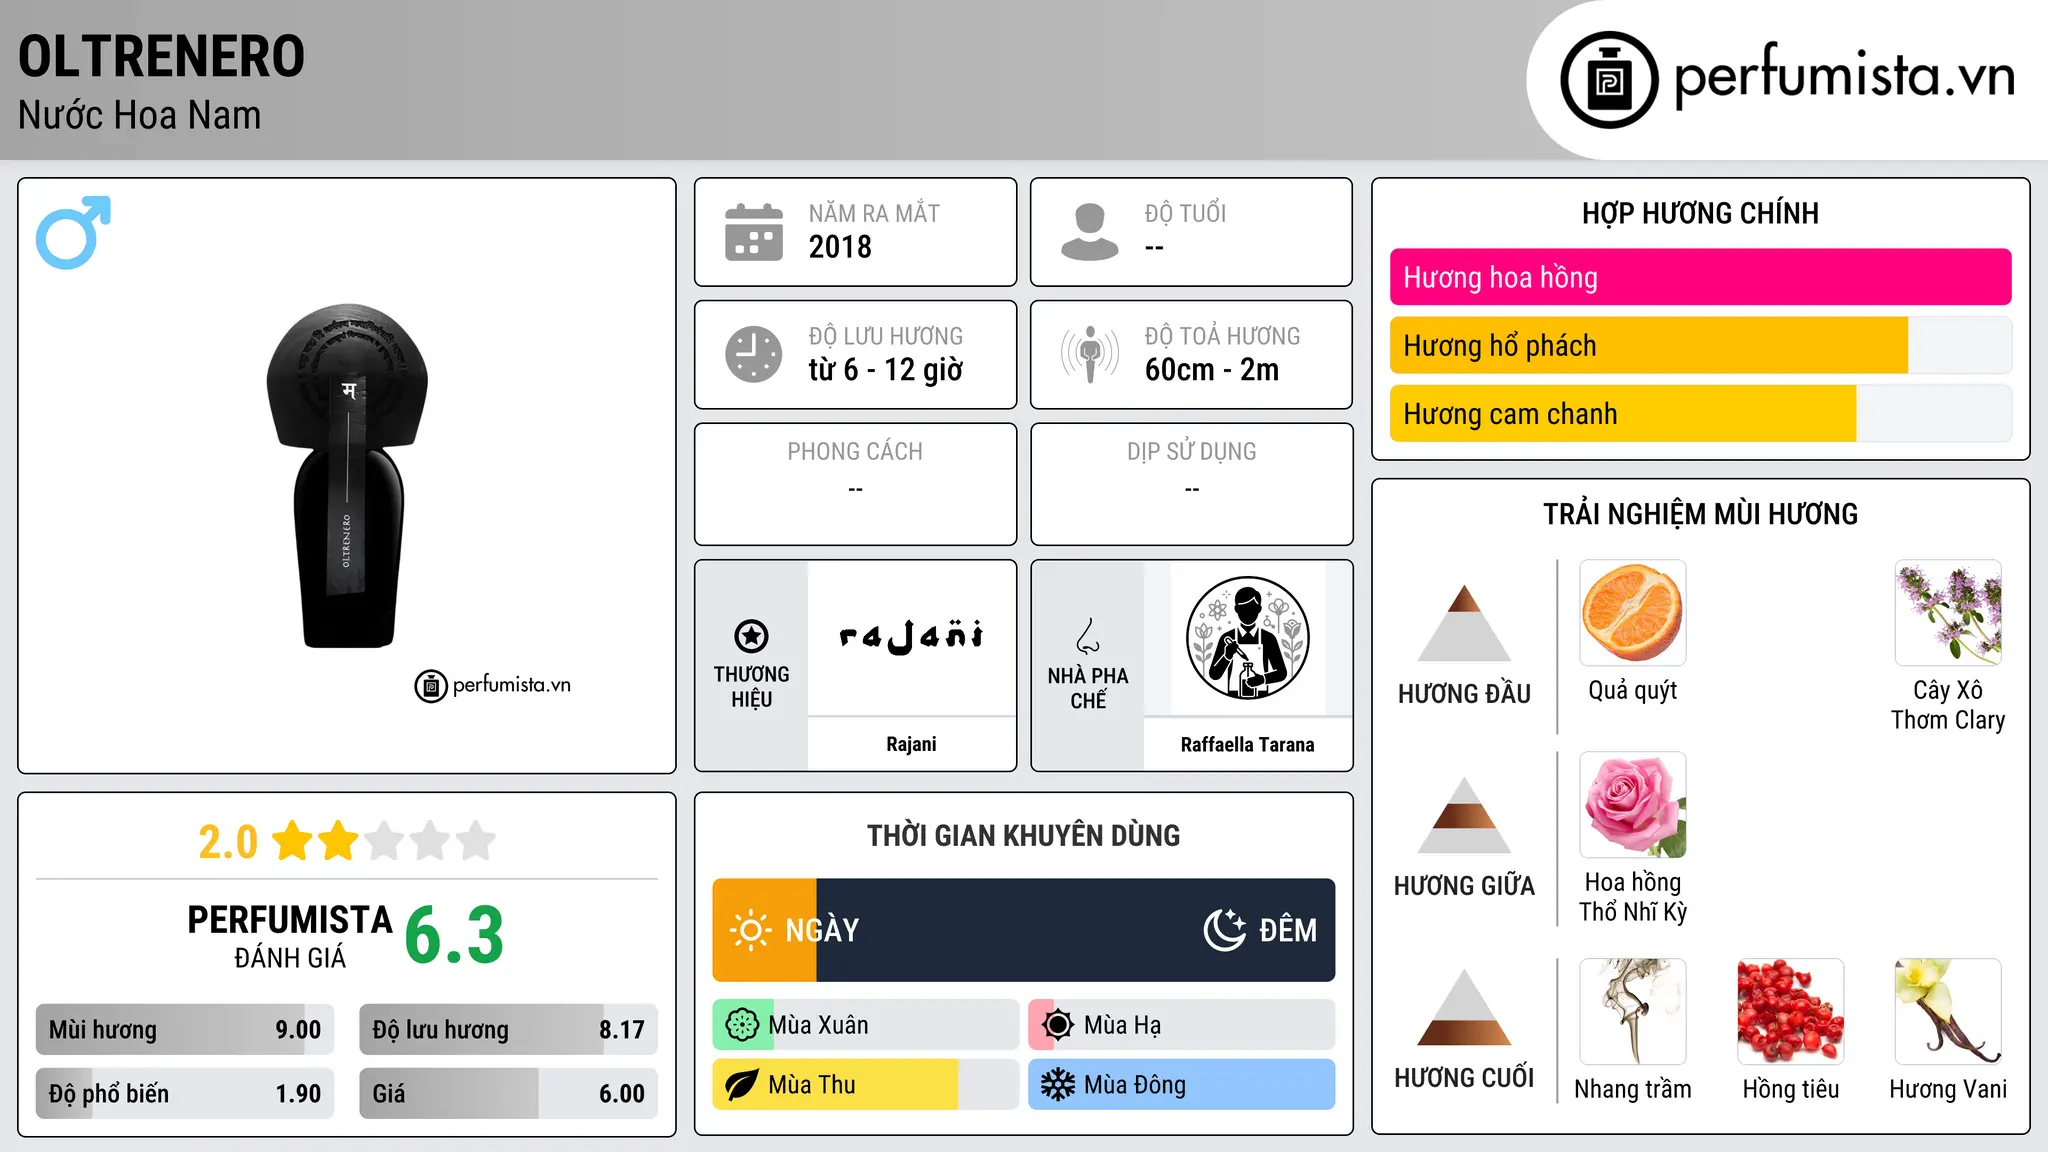Click the Giá 6.00 score bar

[508, 1093]
